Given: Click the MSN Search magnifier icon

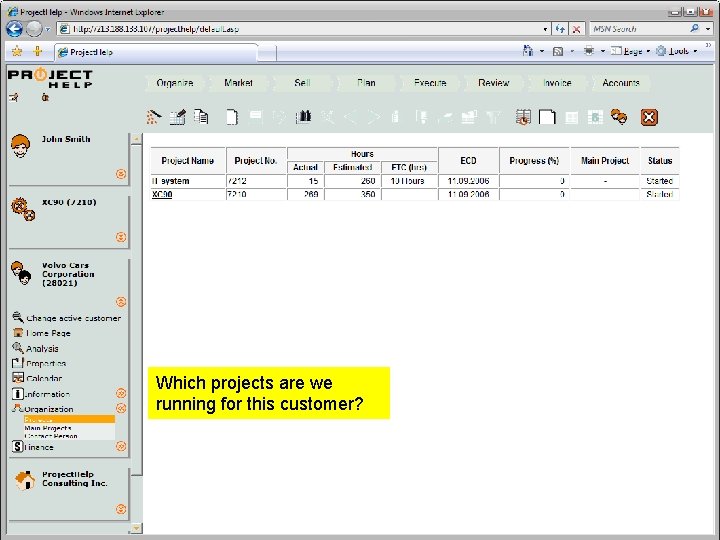Looking at the screenshot, I should (x=694, y=28).
